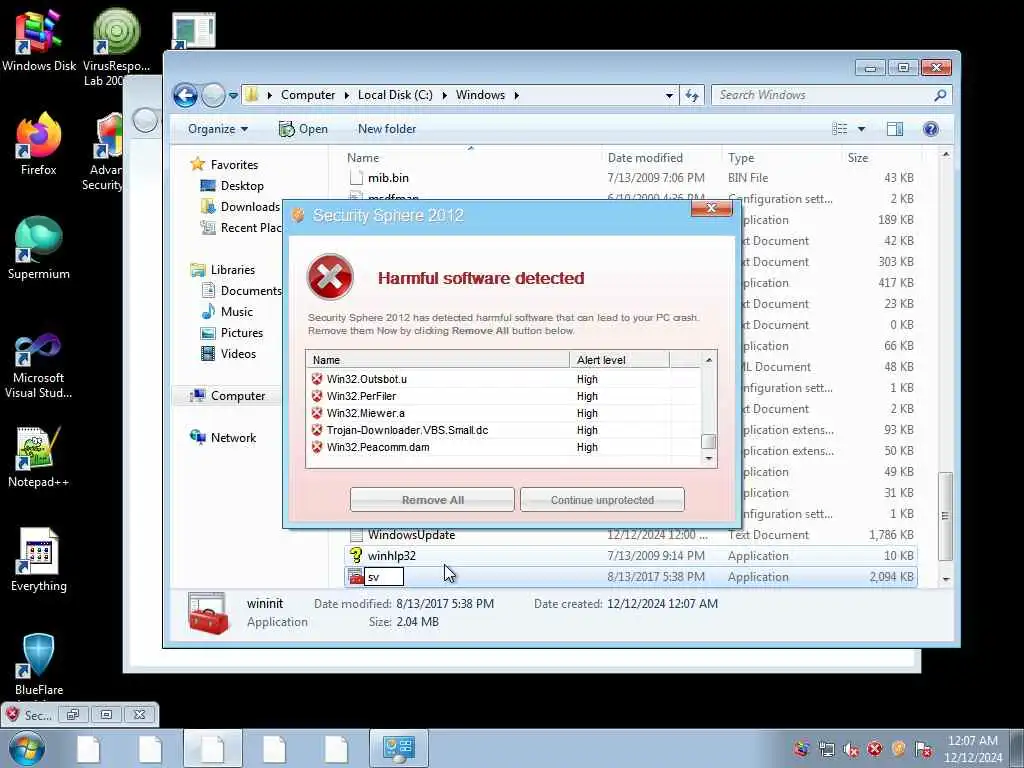Change view using the view icon
The image size is (1024, 768).
[840, 129]
